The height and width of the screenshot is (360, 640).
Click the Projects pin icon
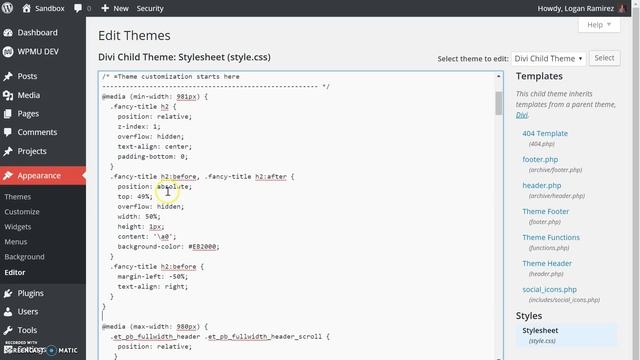click(x=8, y=151)
